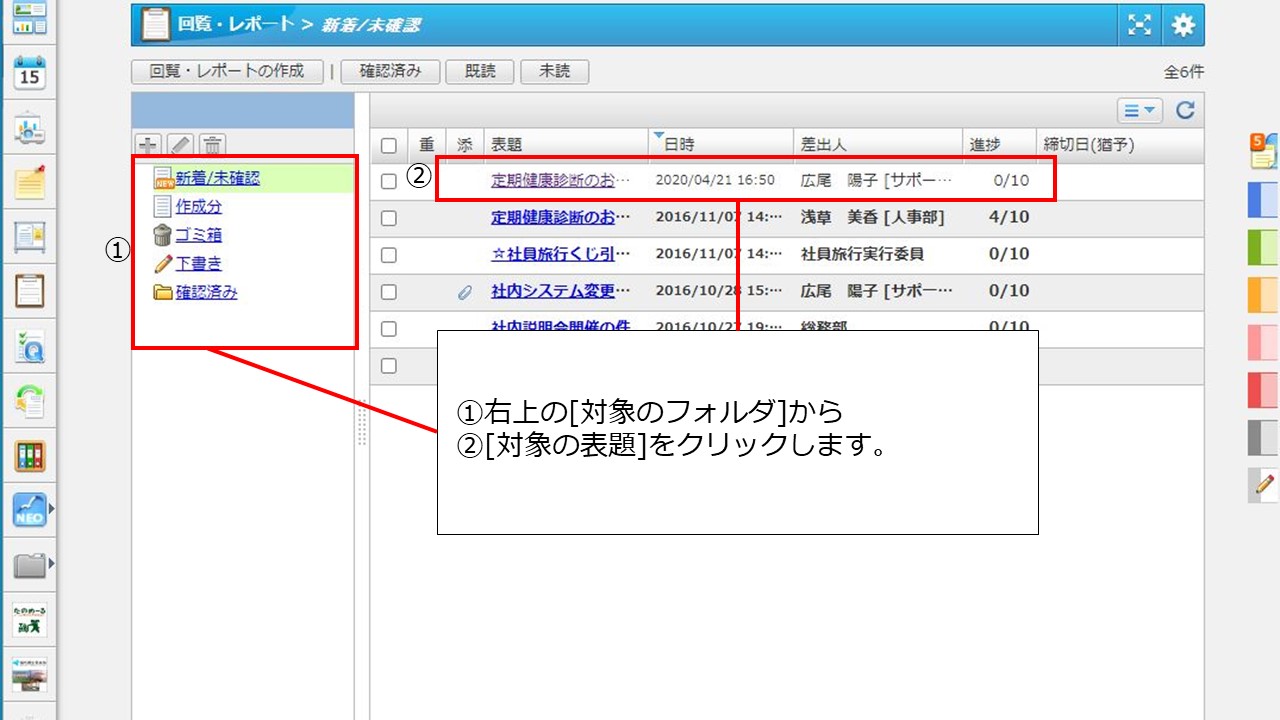
Task: Open the NEO chart icon in sidebar
Action: point(29,510)
